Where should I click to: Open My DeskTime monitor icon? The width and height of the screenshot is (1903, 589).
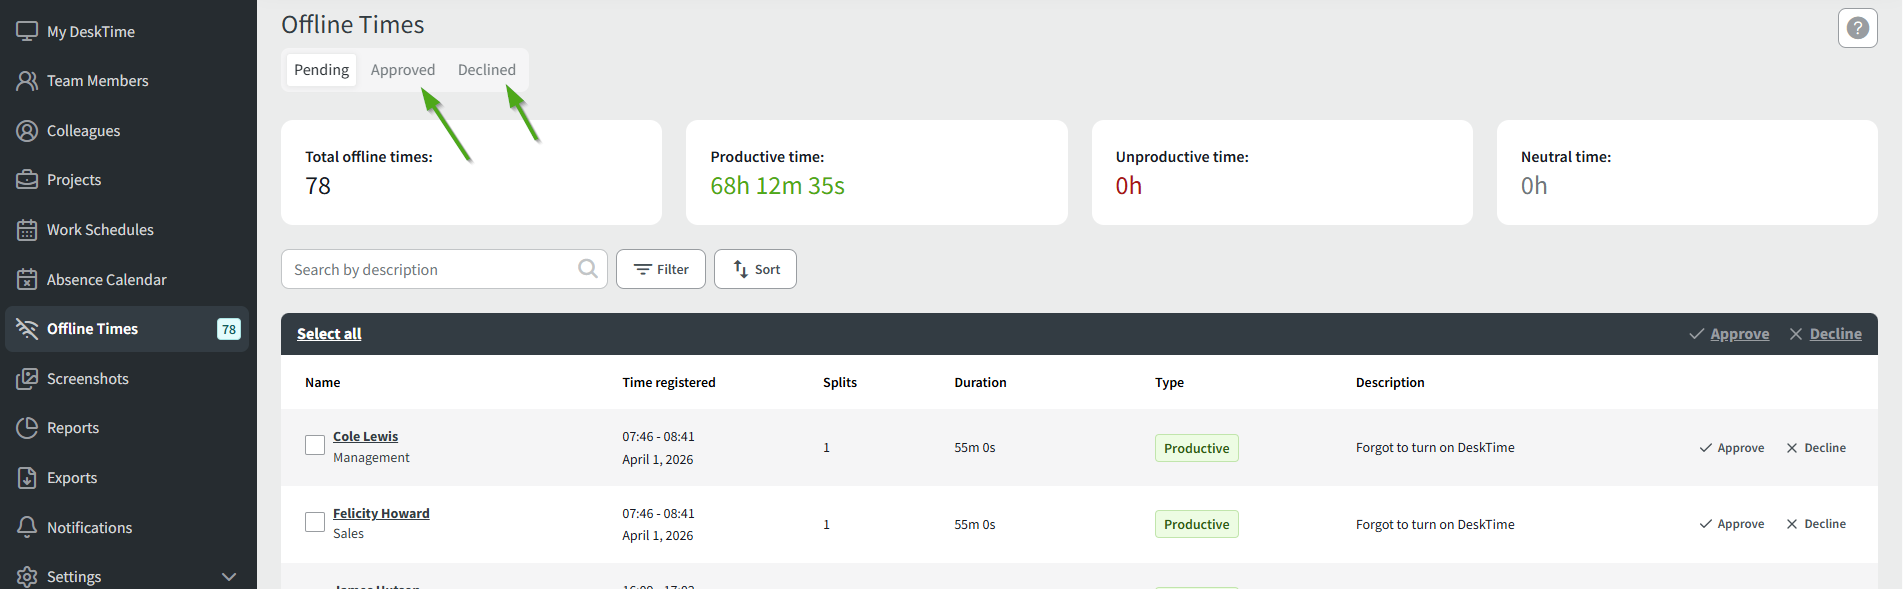point(27,31)
